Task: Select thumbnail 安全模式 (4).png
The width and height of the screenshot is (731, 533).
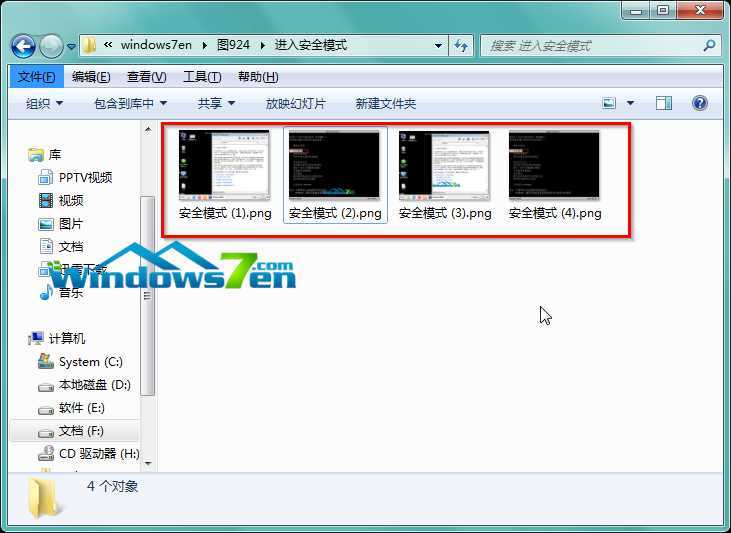Action: [x=555, y=175]
